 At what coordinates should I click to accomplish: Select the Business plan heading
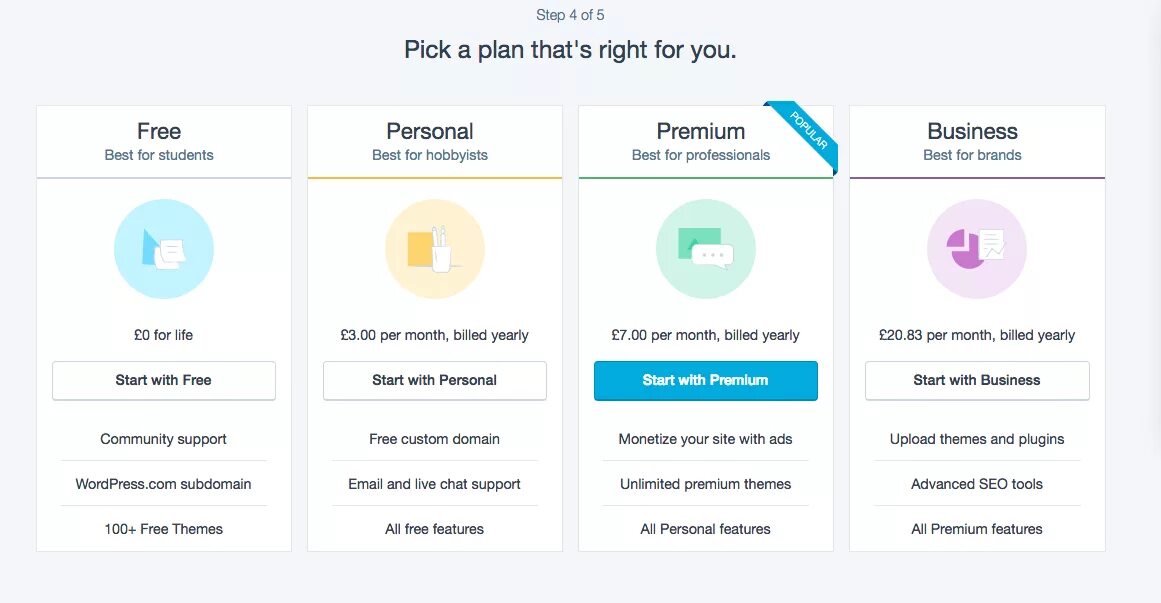[972, 131]
